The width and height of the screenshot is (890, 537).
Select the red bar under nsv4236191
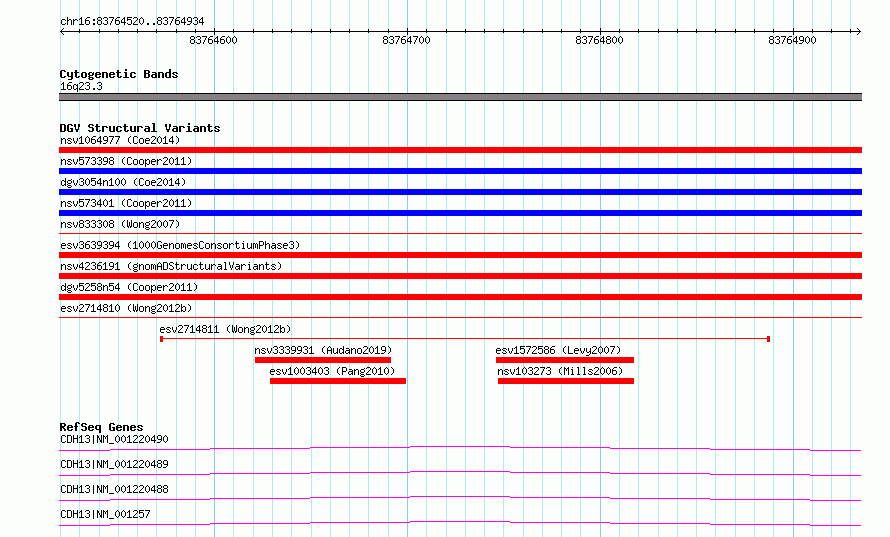[460, 276]
